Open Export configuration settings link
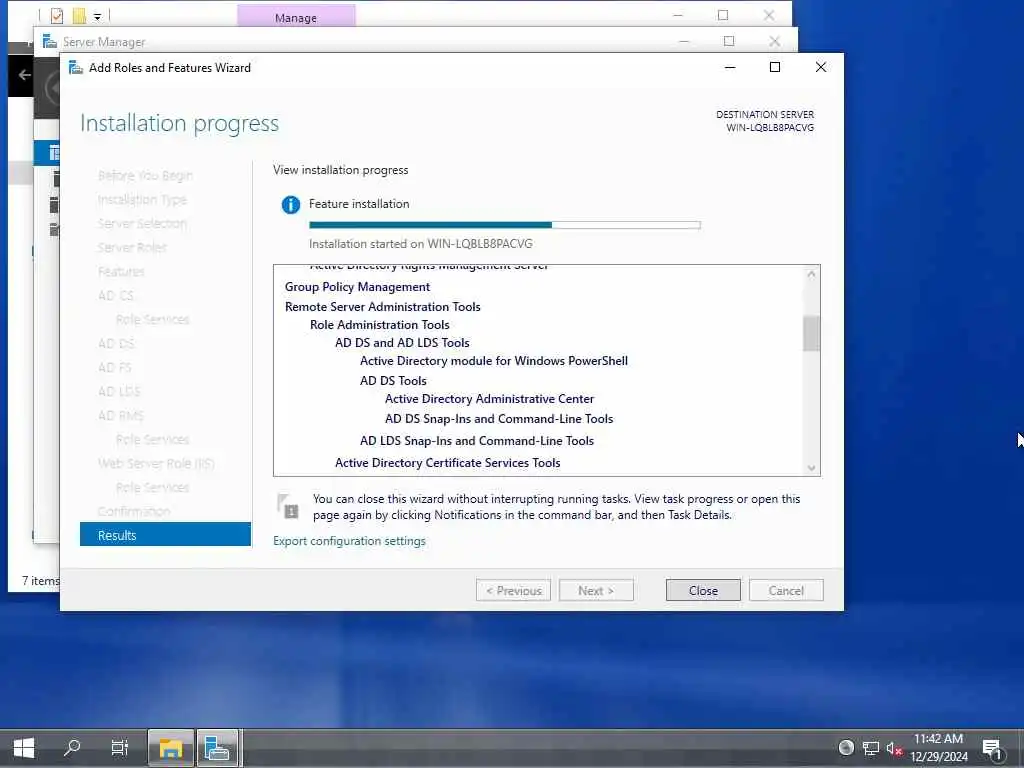1024x768 pixels. tap(349, 541)
